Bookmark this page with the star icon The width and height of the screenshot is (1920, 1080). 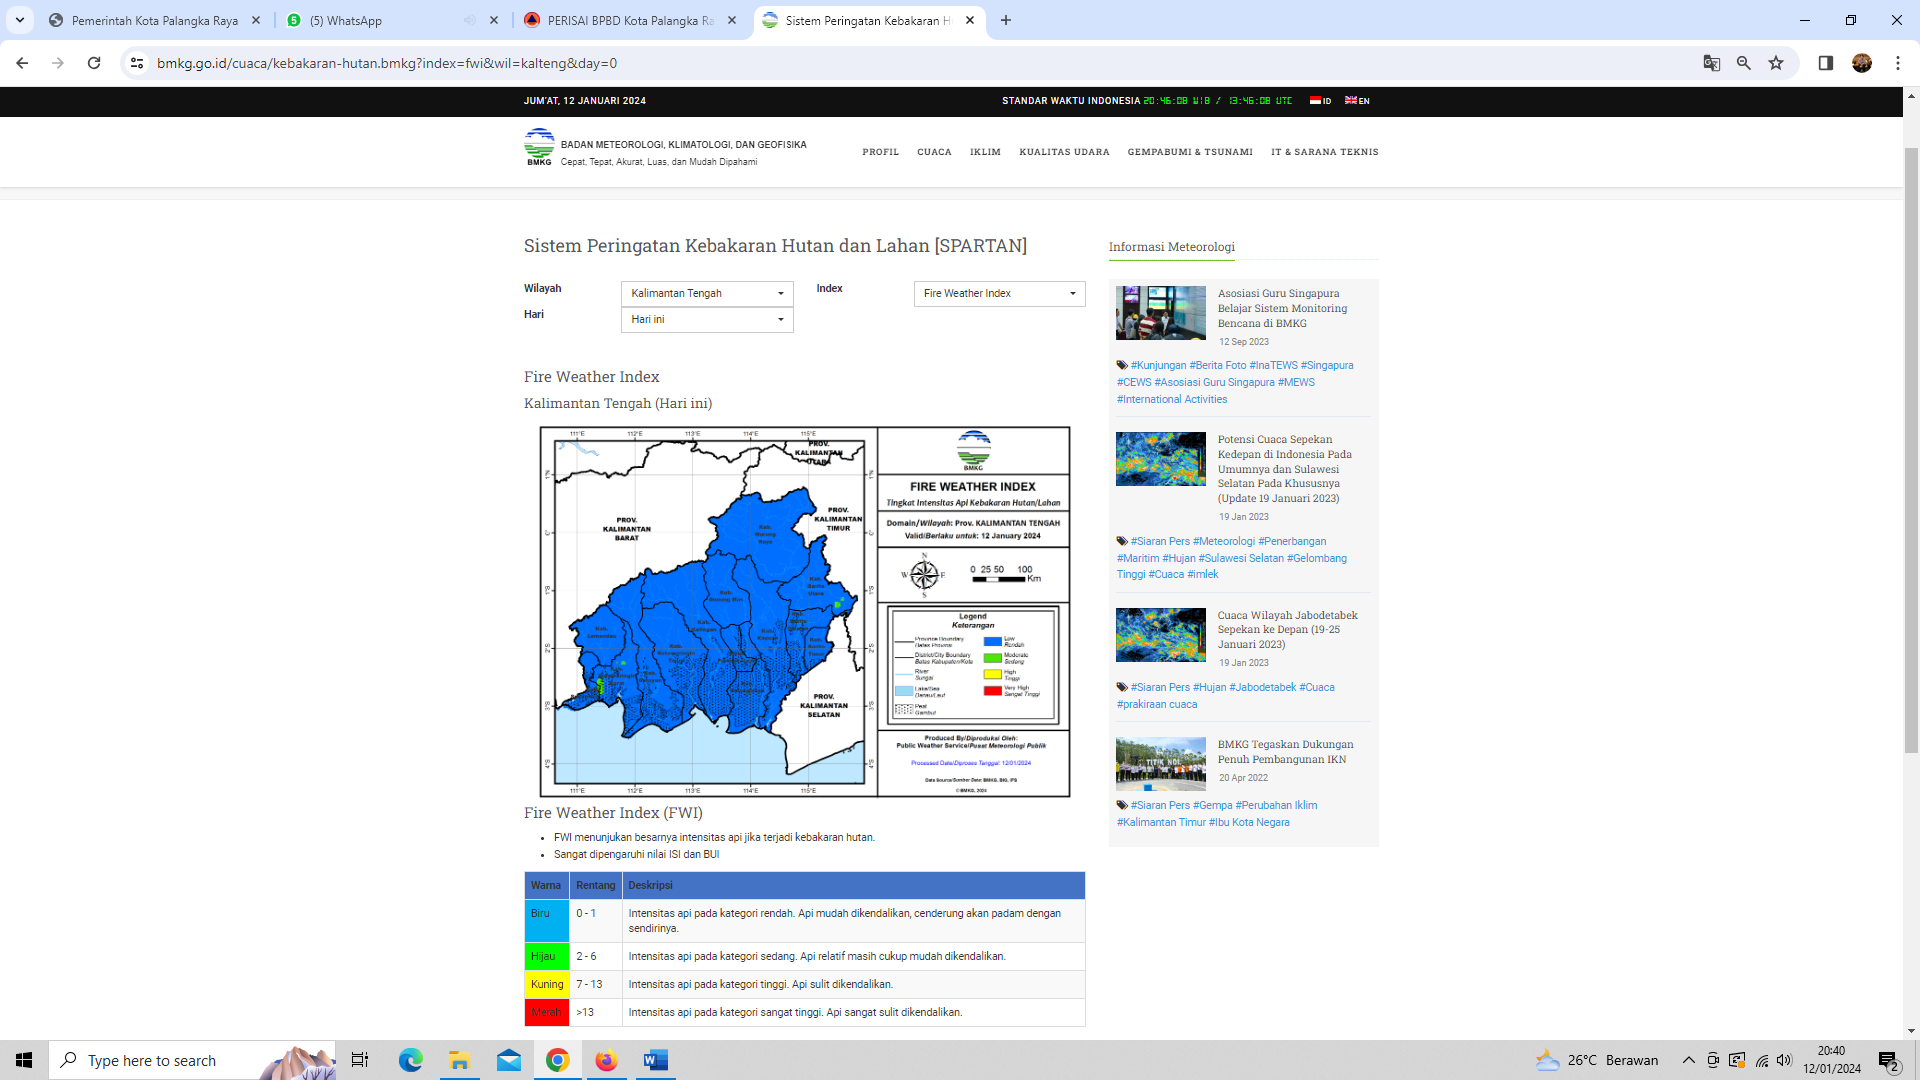click(x=1776, y=63)
